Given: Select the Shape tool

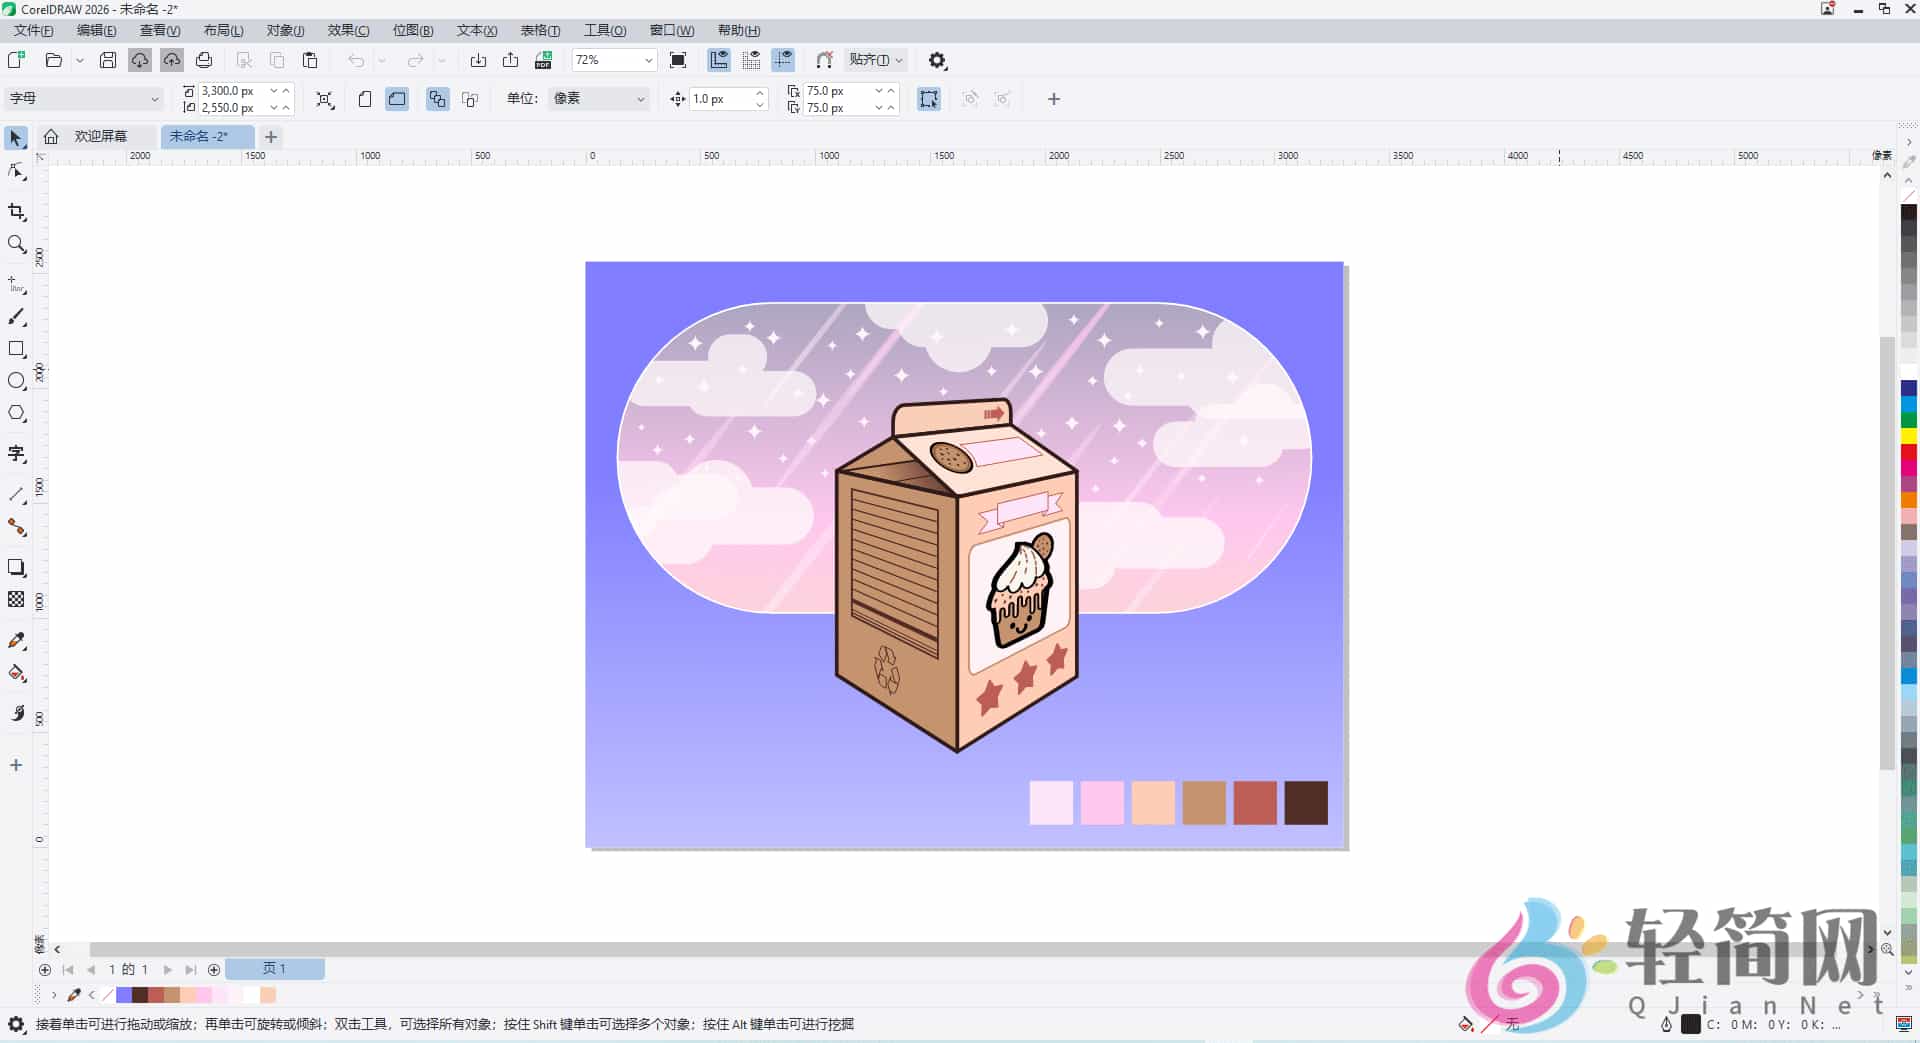Looking at the screenshot, I should click(x=16, y=171).
